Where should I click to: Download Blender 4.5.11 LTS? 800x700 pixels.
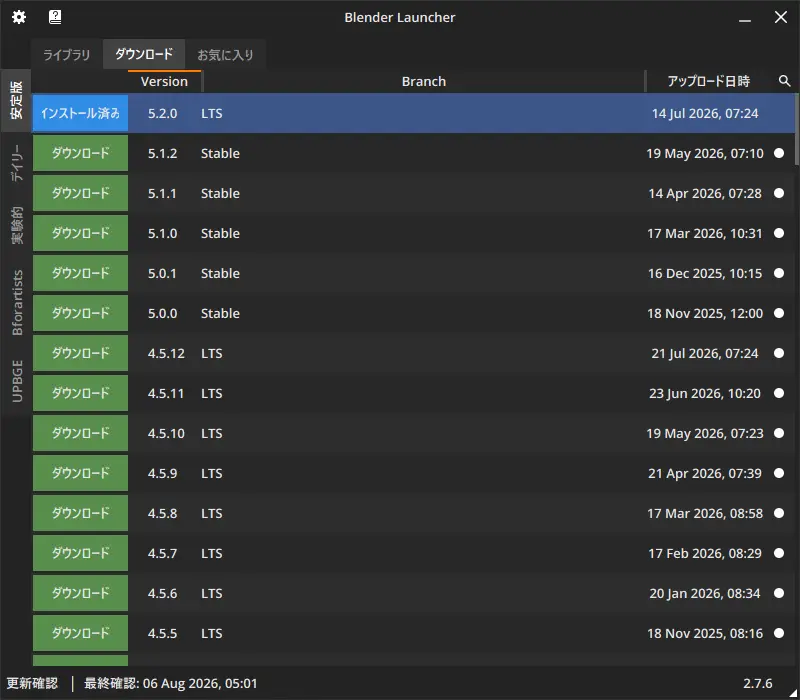[81, 393]
